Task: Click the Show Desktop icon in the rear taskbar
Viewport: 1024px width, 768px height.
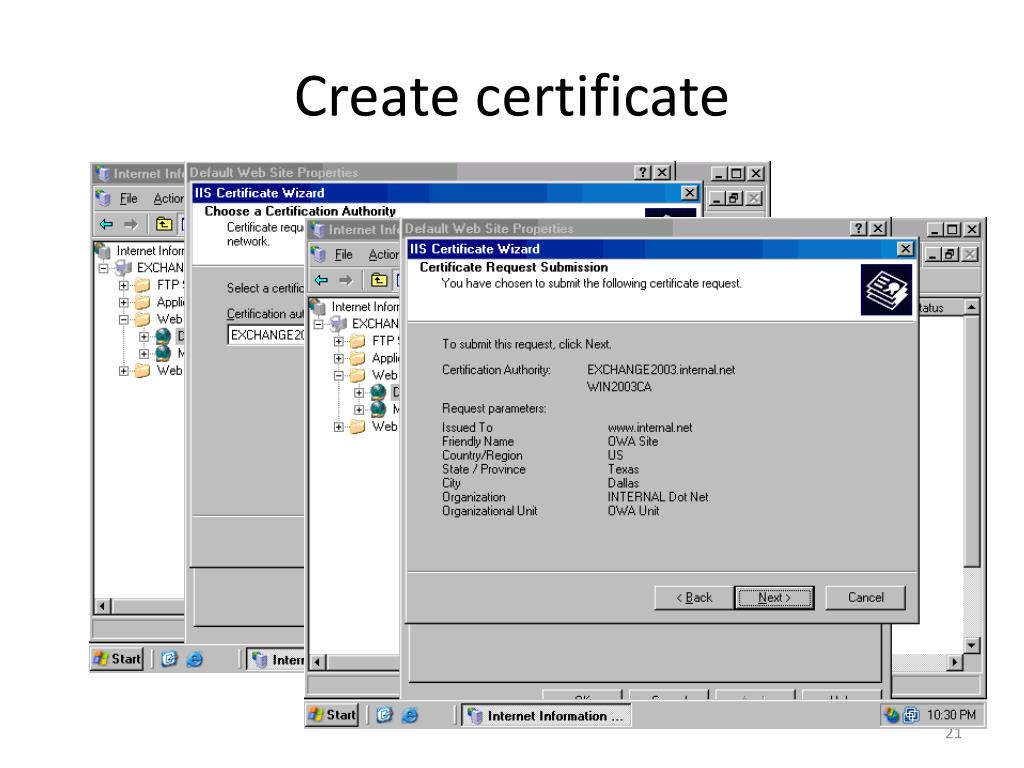Action: point(169,659)
